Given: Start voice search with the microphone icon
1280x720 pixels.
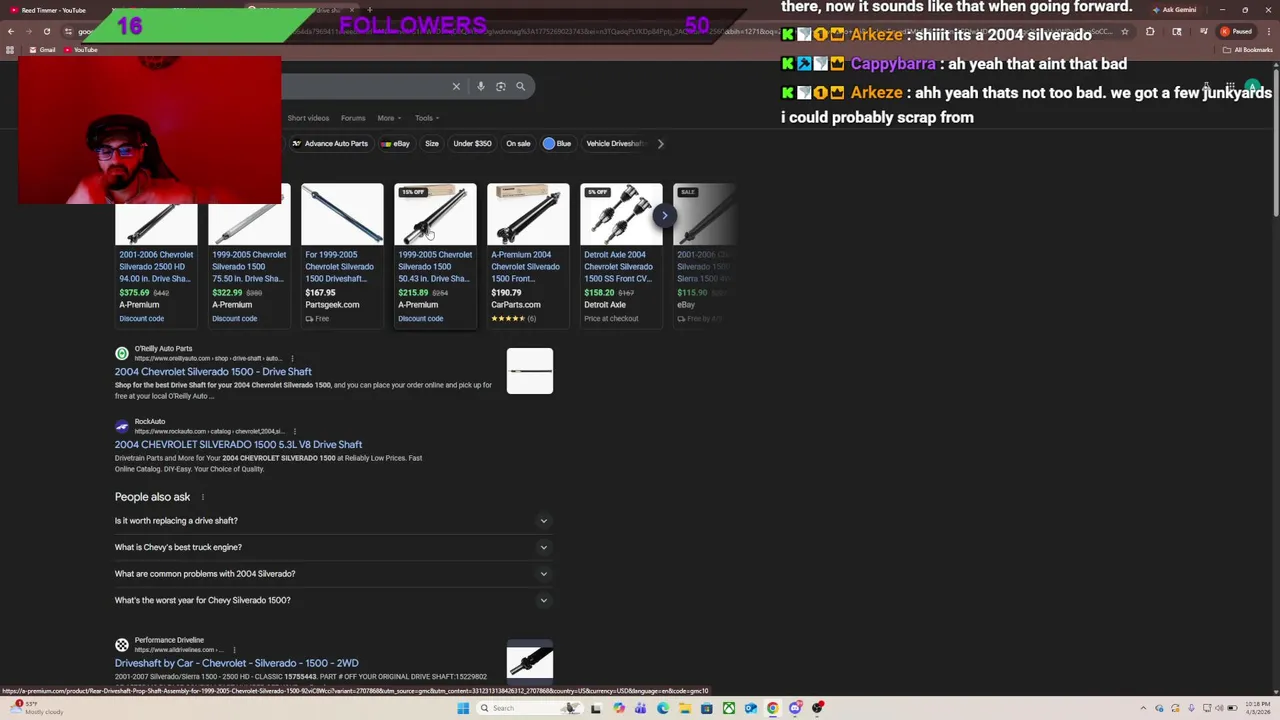Looking at the screenshot, I should 481,86.
